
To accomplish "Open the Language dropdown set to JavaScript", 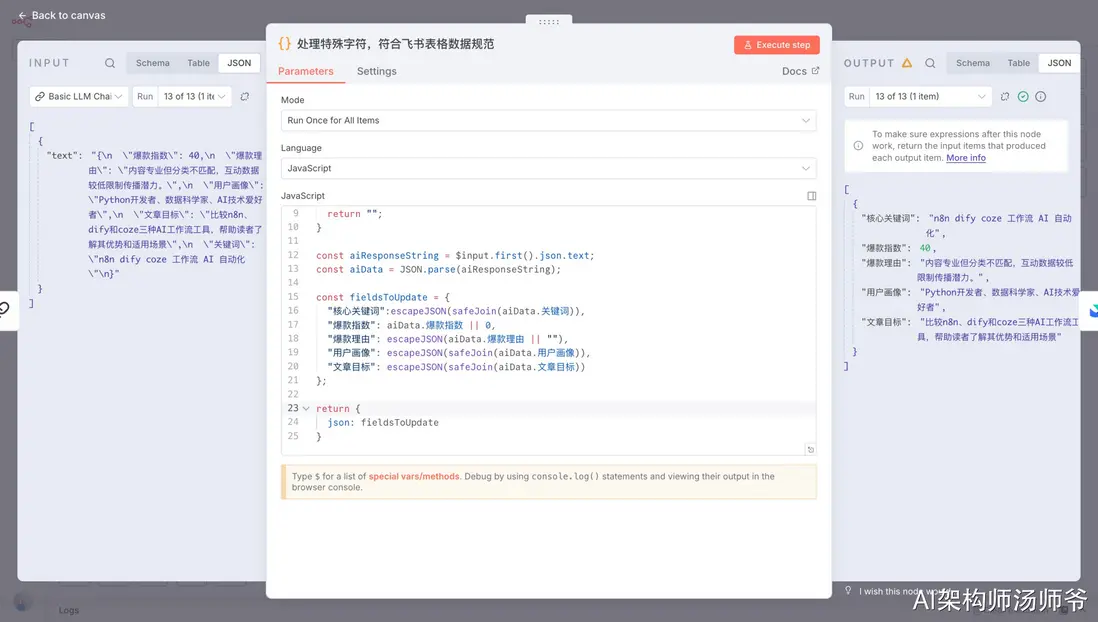I will tap(548, 168).
